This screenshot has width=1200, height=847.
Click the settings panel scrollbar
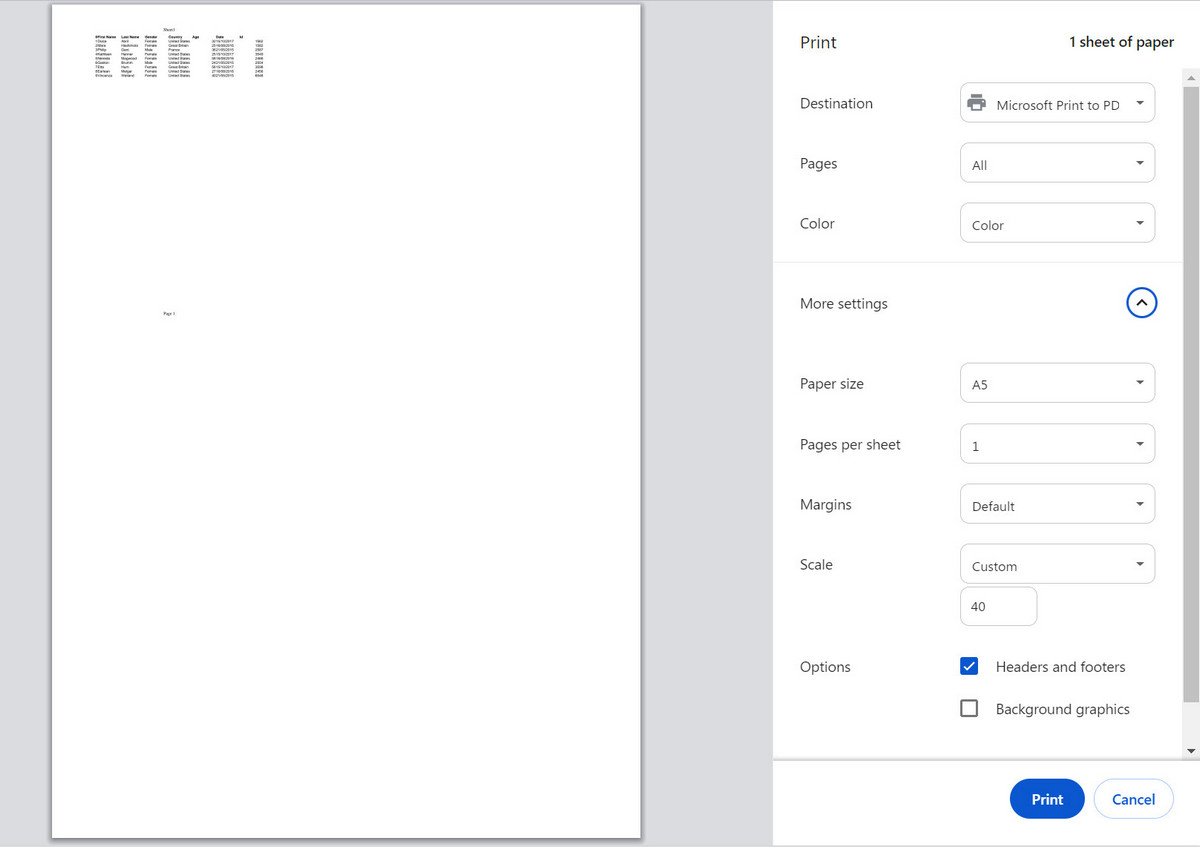(x=1190, y=400)
